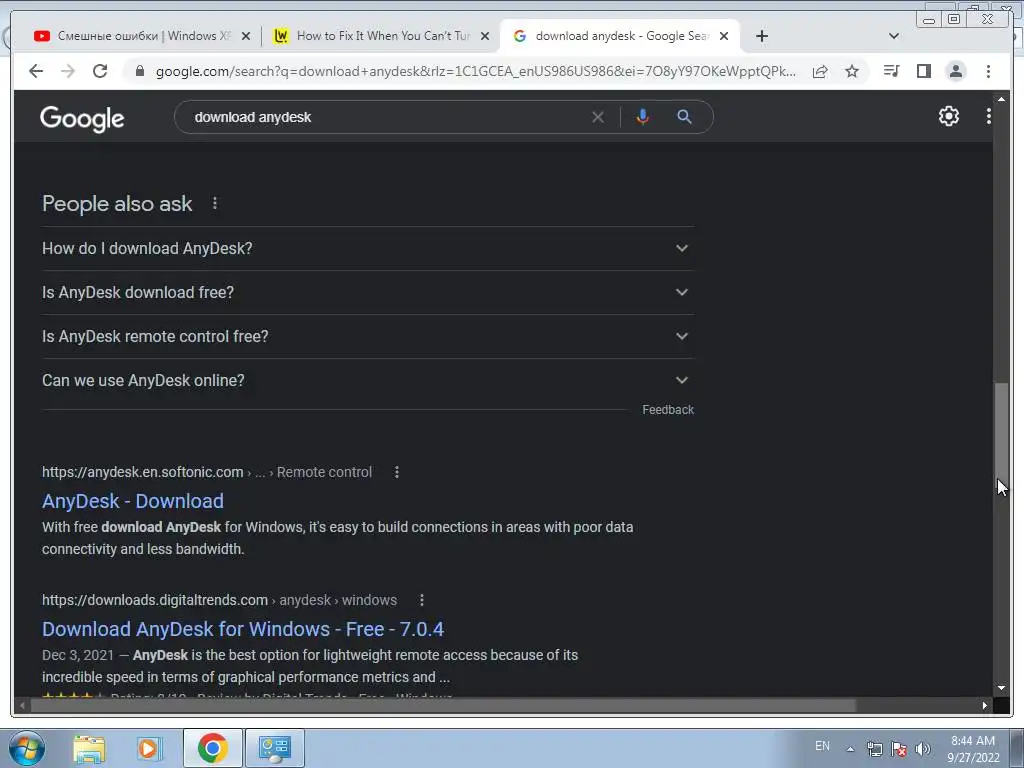Click the taskbar clock 8:44 AM
1024x768 pixels.
(973, 749)
